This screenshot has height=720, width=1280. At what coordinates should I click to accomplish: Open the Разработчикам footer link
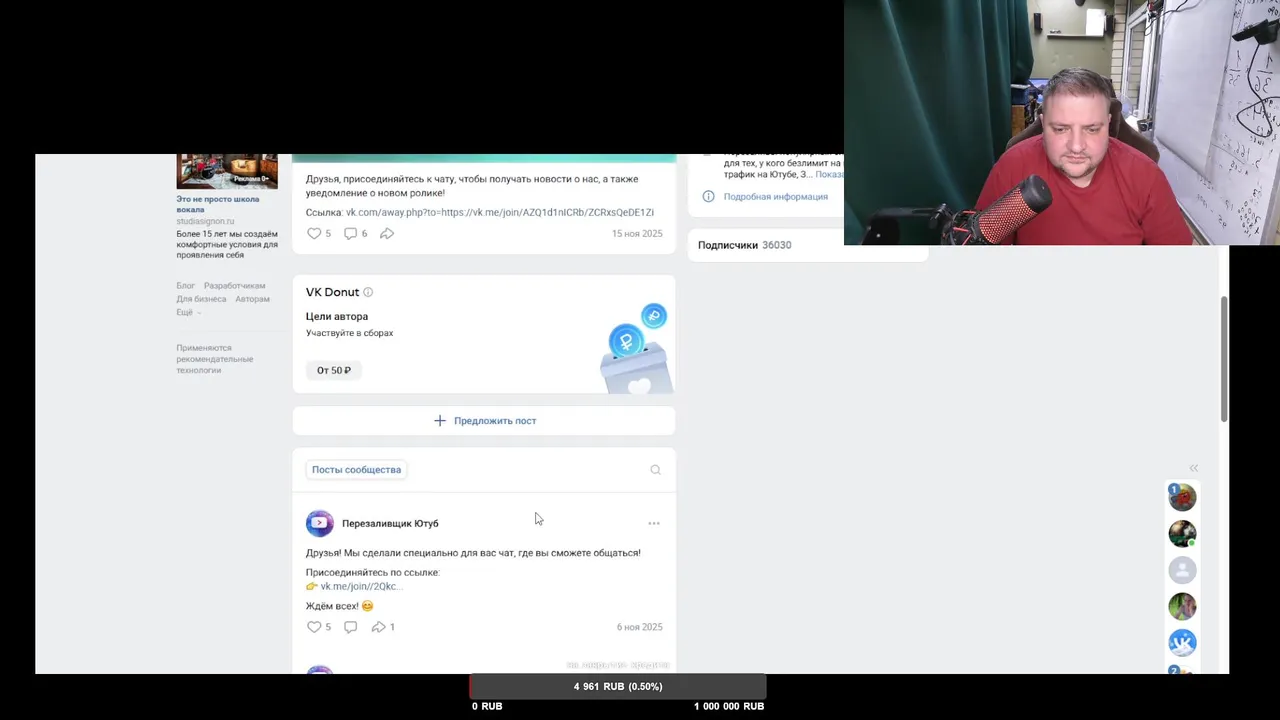tap(235, 286)
